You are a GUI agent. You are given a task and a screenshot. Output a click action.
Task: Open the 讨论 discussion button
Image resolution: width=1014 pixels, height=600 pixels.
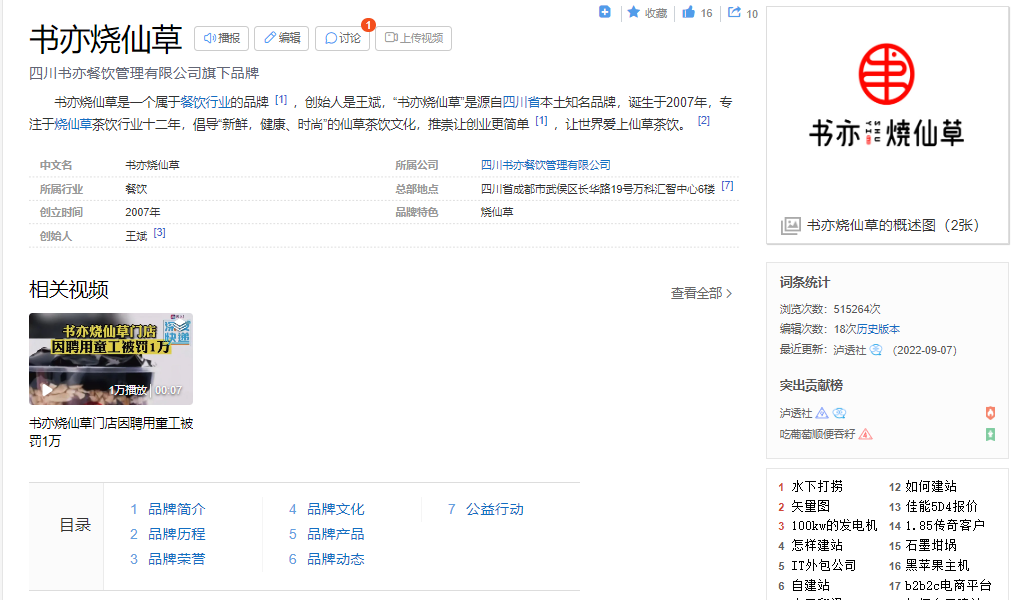tap(342, 38)
